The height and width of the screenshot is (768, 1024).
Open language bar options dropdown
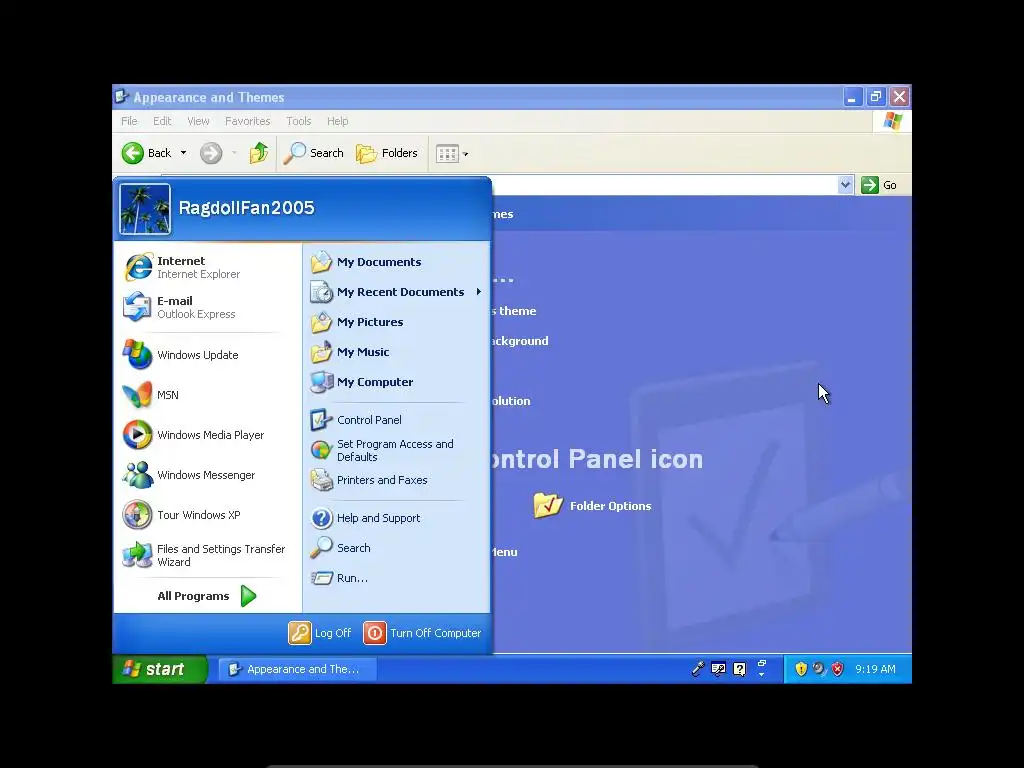761,674
